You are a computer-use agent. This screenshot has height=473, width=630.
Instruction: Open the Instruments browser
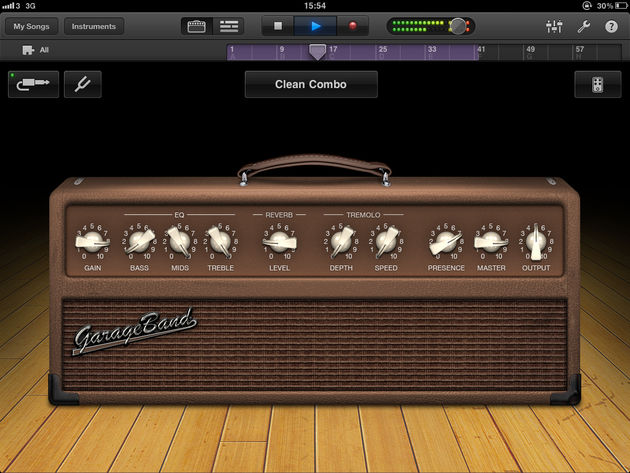pyautogui.click(x=94, y=27)
